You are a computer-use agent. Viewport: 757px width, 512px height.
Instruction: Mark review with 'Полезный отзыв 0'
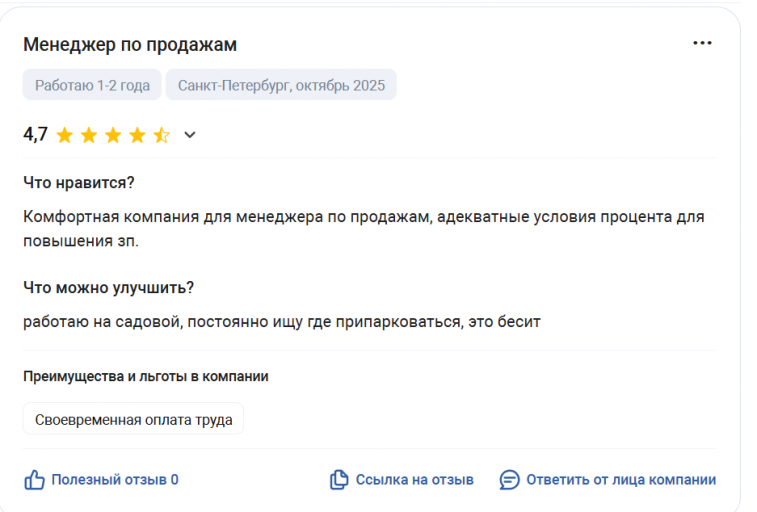115,480
